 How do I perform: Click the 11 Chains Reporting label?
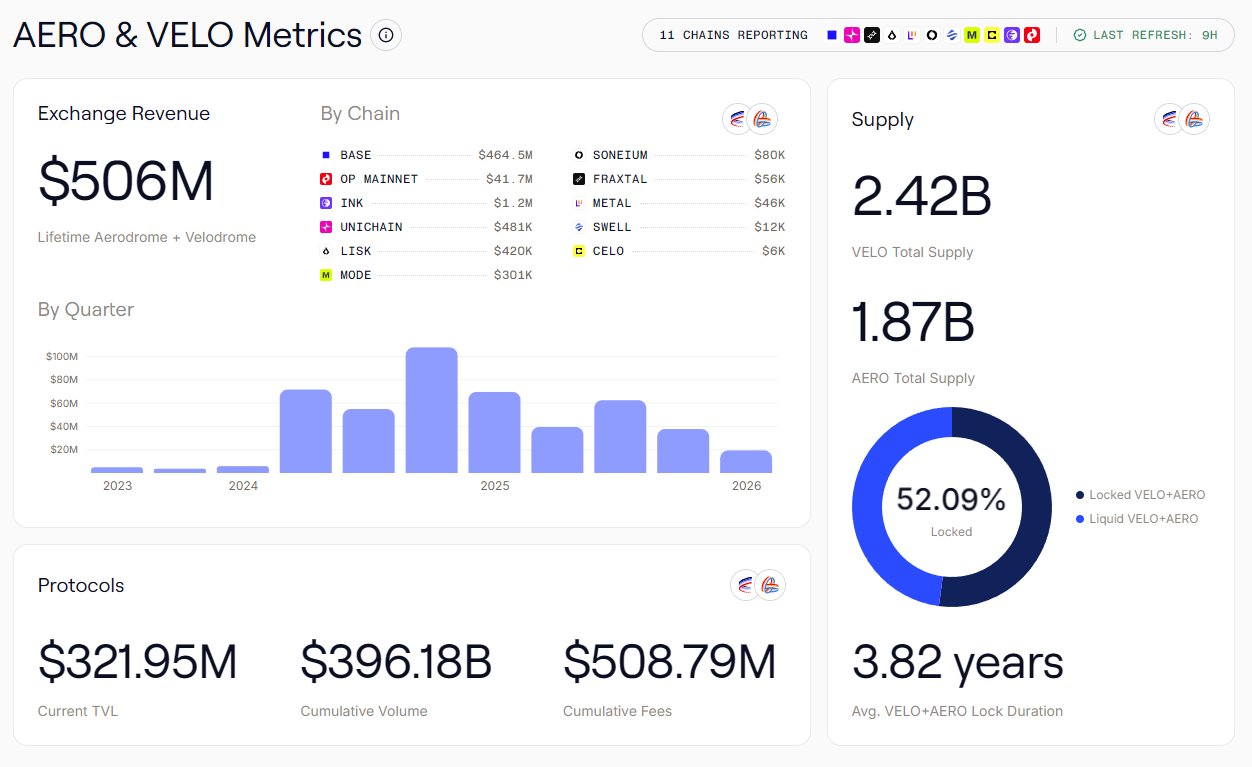click(x=733, y=35)
